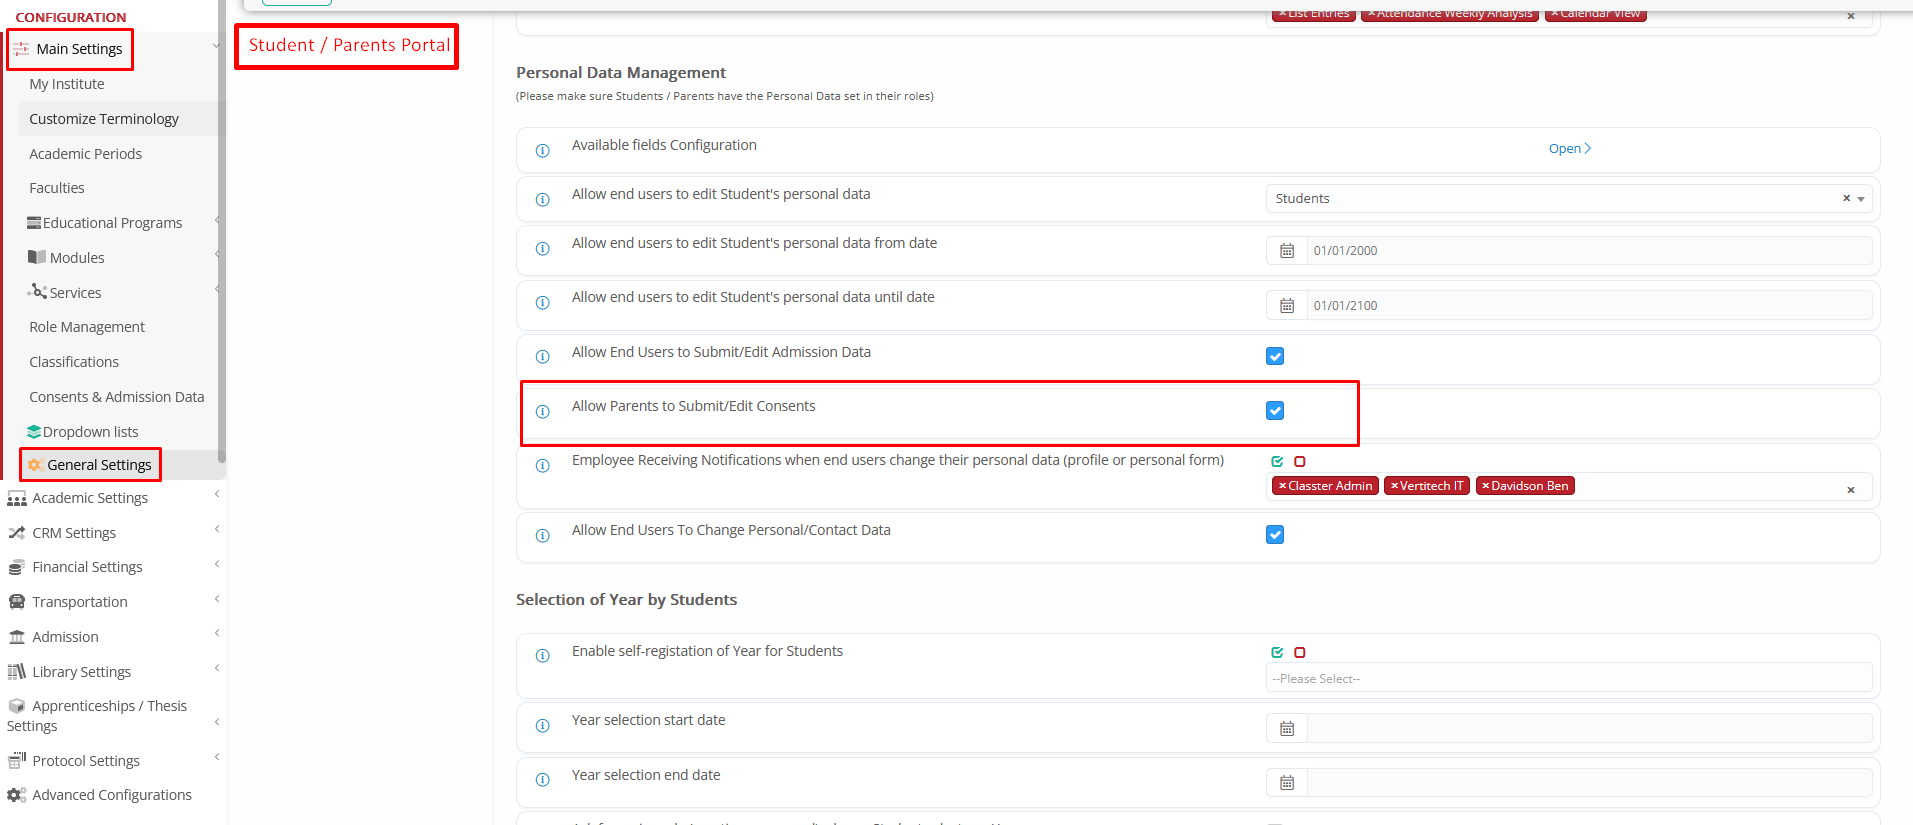Screen dimensions: 1913x825
Task: Click the info icon beside Available fields Configuration
Action: tap(542, 151)
